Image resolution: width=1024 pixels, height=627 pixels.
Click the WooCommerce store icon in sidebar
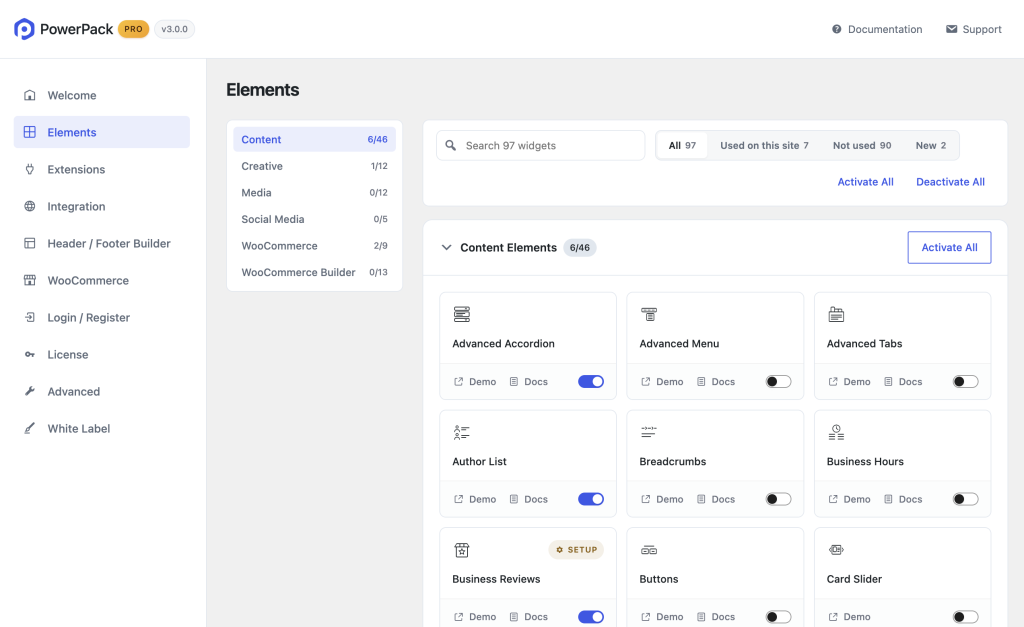point(29,280)
